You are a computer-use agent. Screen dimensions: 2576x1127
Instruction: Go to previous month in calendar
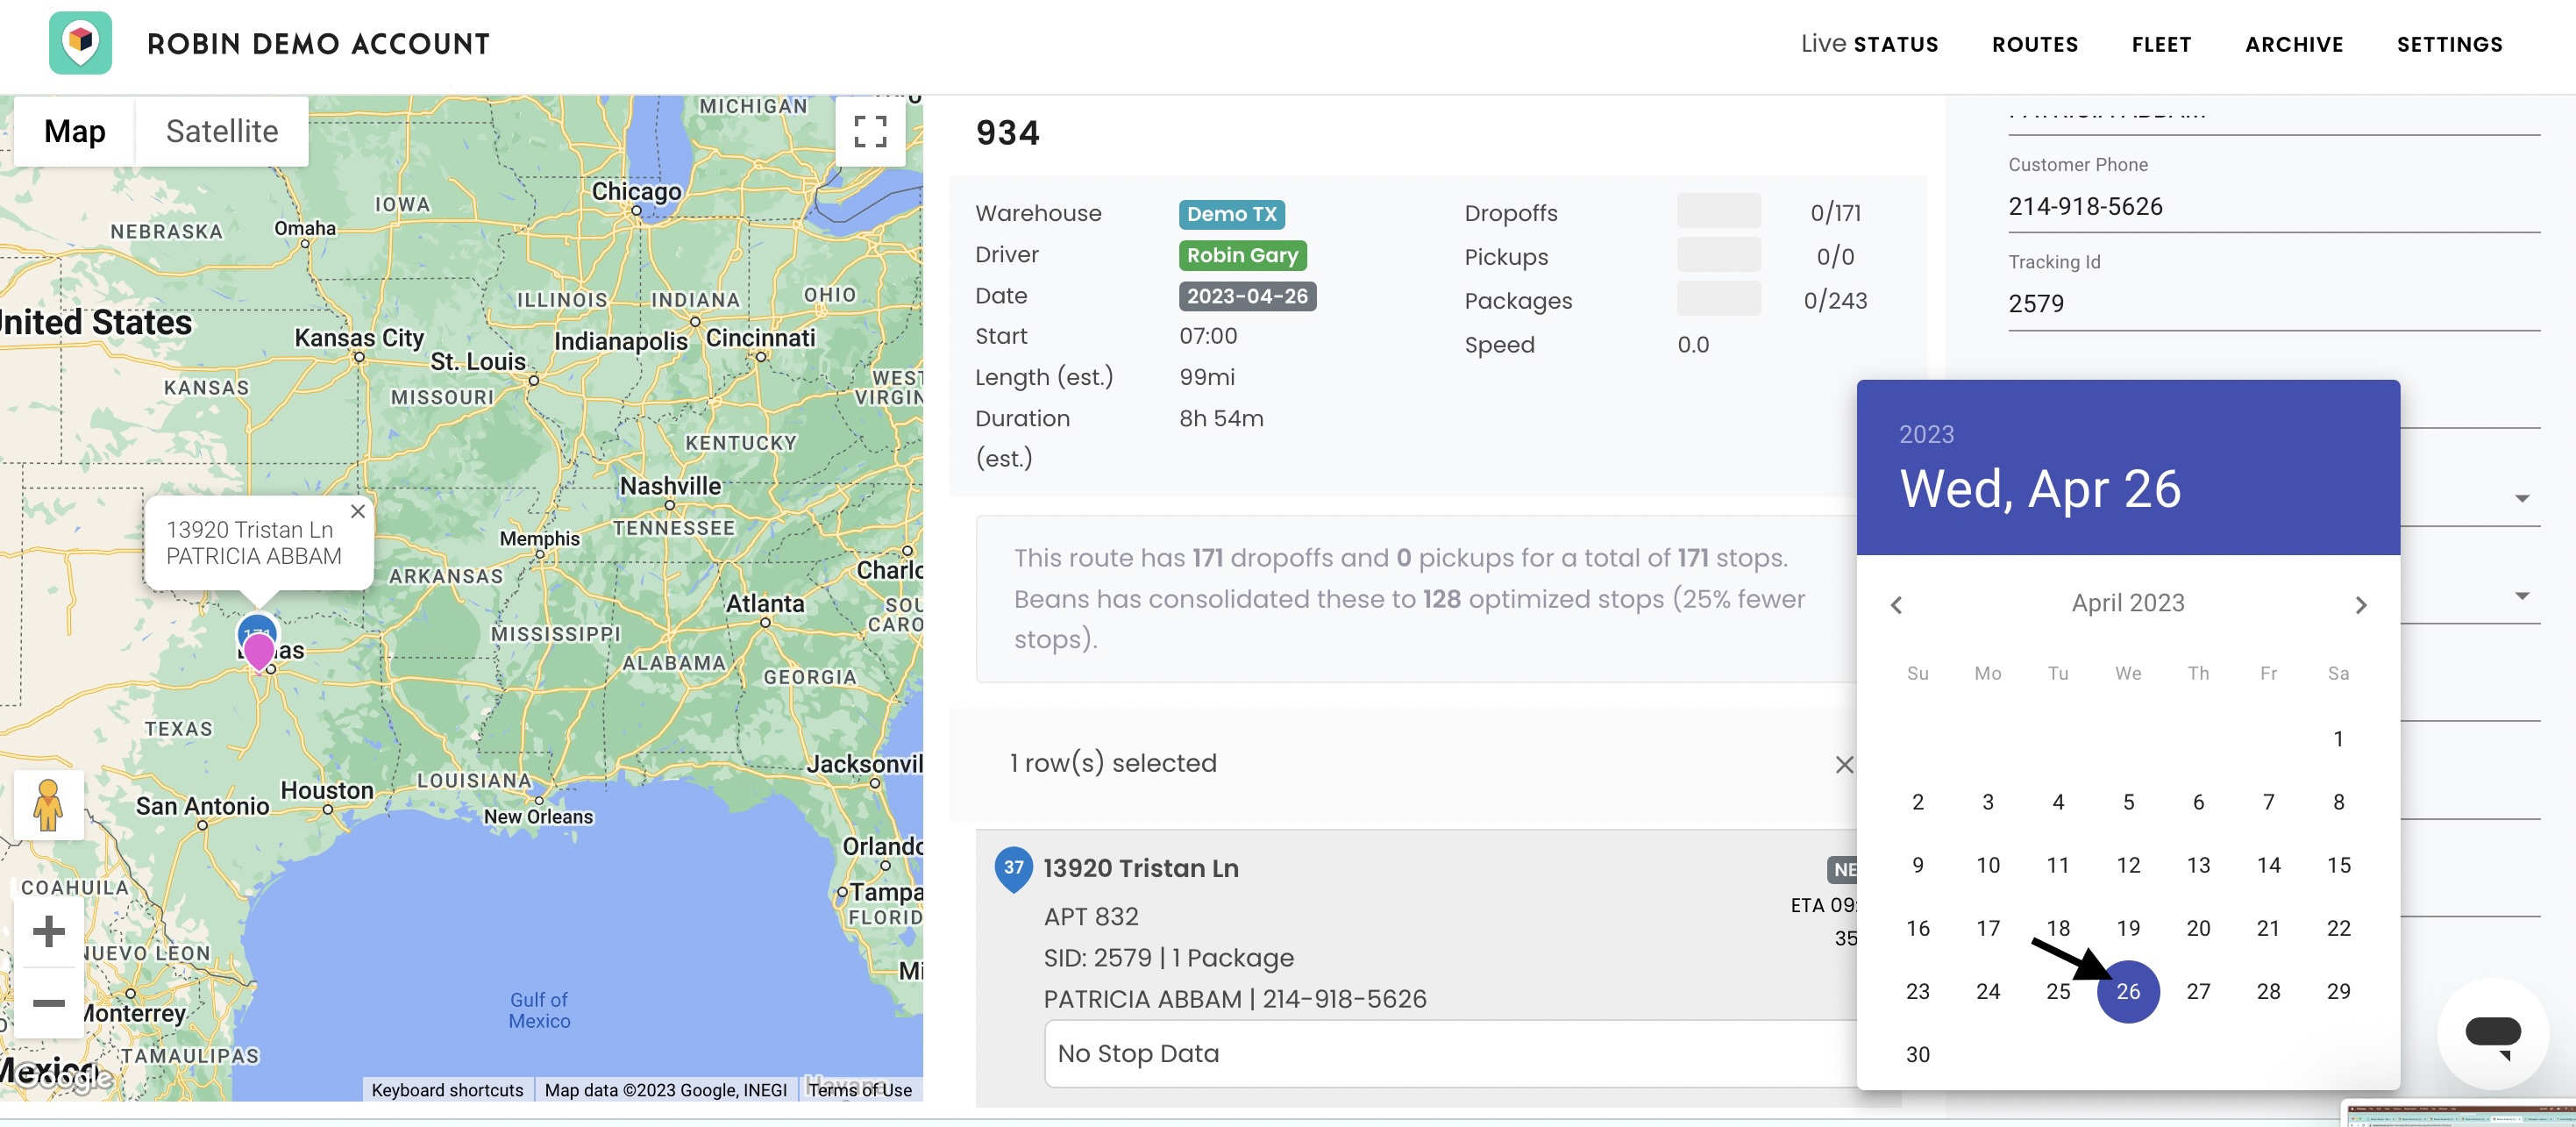(x=1896, y=604)
